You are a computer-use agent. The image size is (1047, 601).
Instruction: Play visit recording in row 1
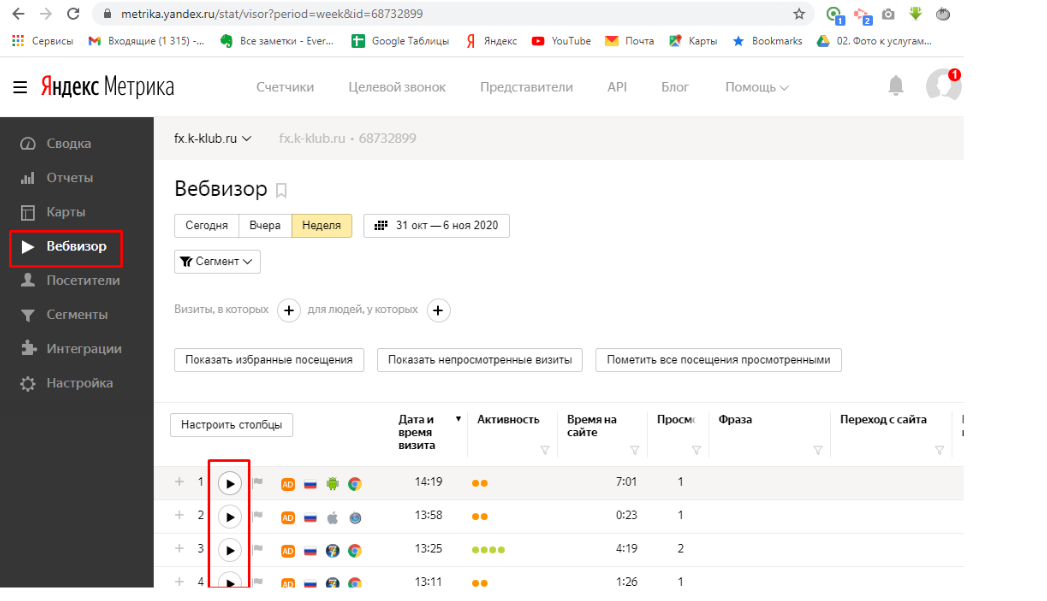(x=230, y=483)
